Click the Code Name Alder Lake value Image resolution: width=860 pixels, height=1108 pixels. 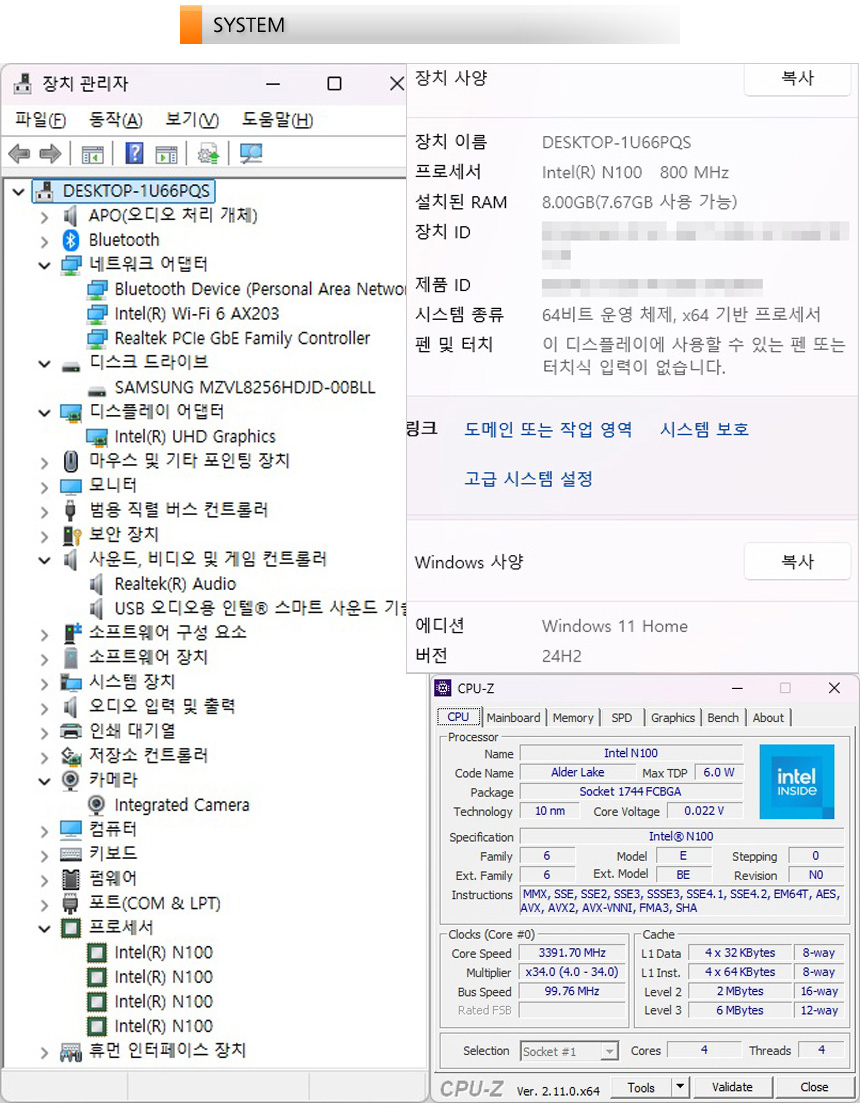[577, 772]
